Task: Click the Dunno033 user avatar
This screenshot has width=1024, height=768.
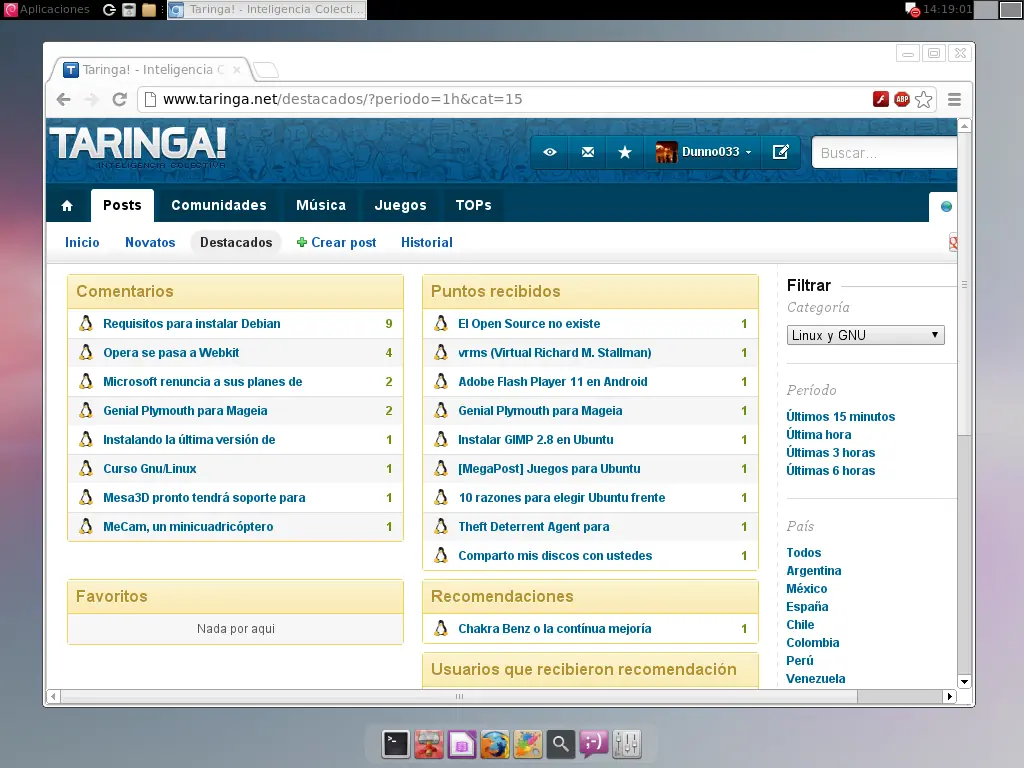Action: click(666, 152)
